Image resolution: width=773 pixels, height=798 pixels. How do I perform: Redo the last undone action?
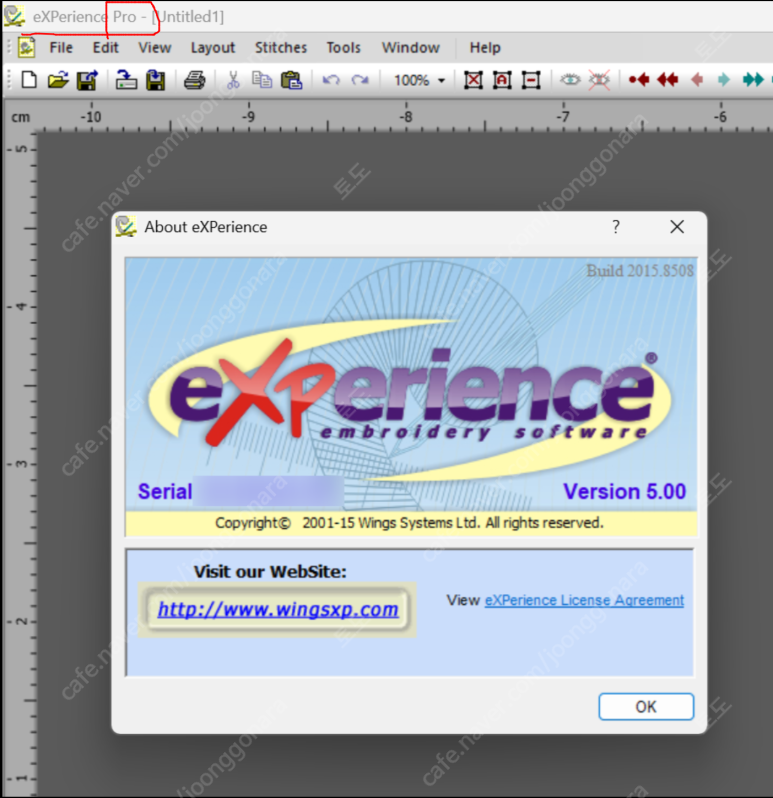[x=360, y=80]
